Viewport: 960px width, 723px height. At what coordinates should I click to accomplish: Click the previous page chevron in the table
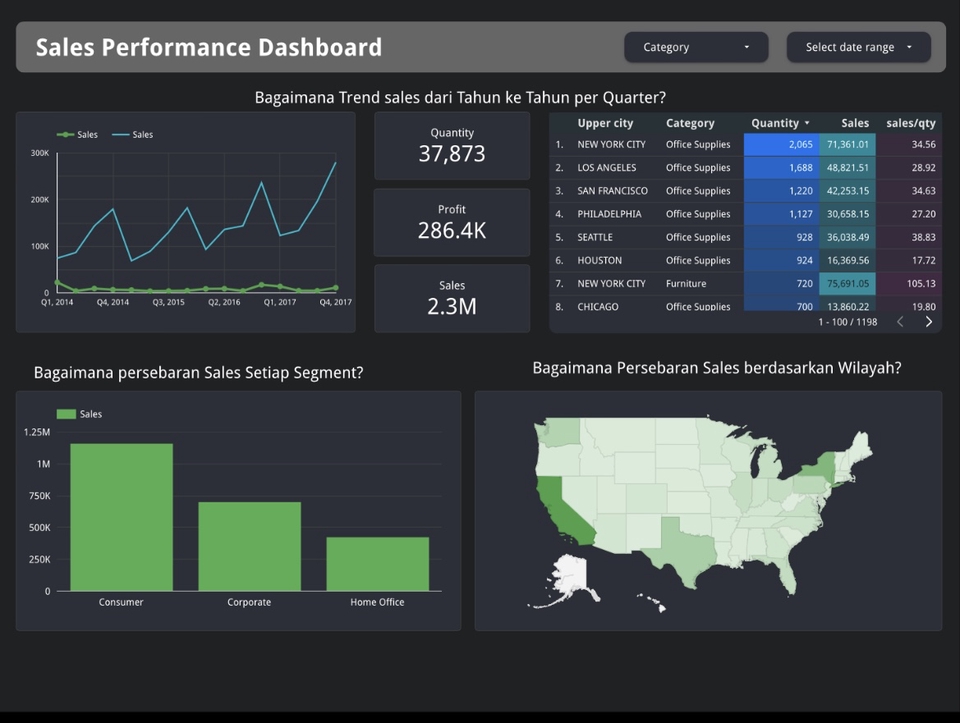[899, 322]
